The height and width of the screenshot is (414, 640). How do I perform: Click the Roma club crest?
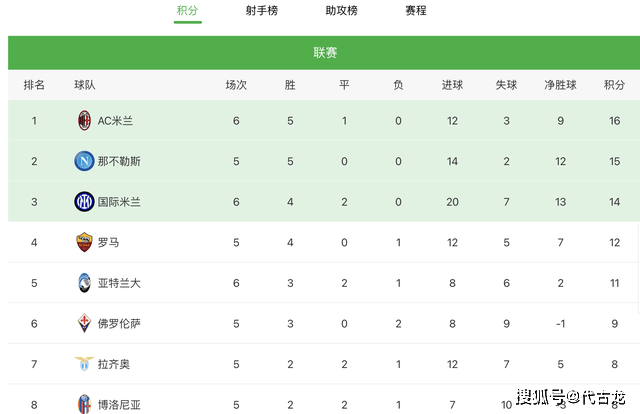point(84,242)
